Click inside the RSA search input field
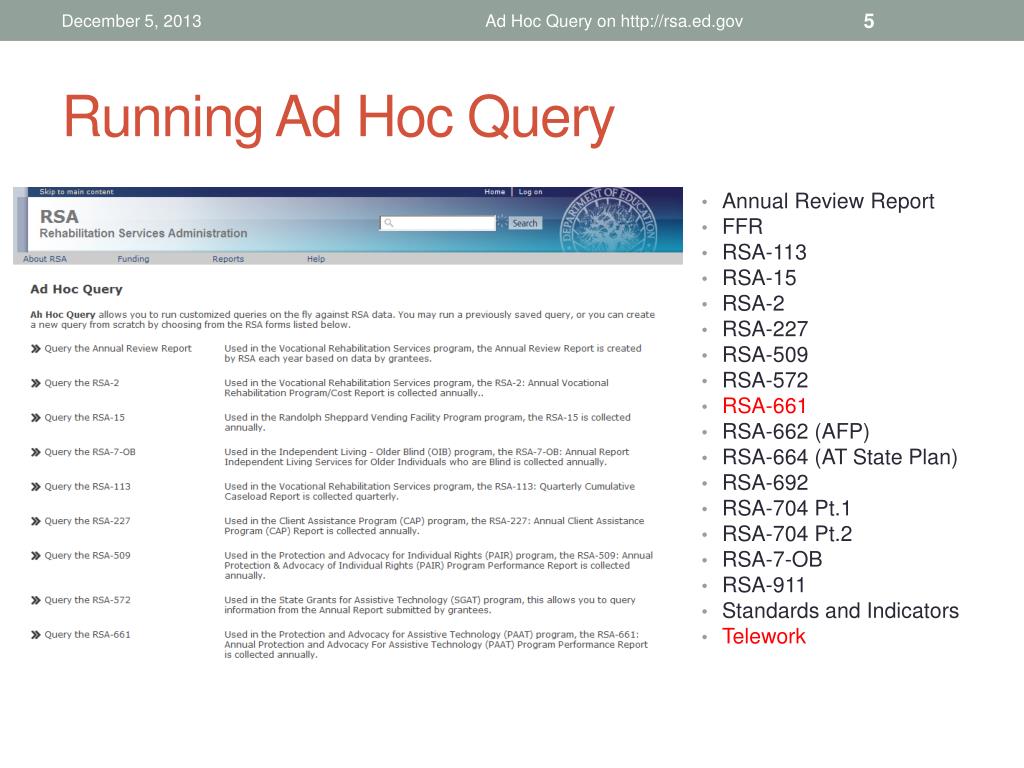This screenshot has height=768, width=1024. 438,223
